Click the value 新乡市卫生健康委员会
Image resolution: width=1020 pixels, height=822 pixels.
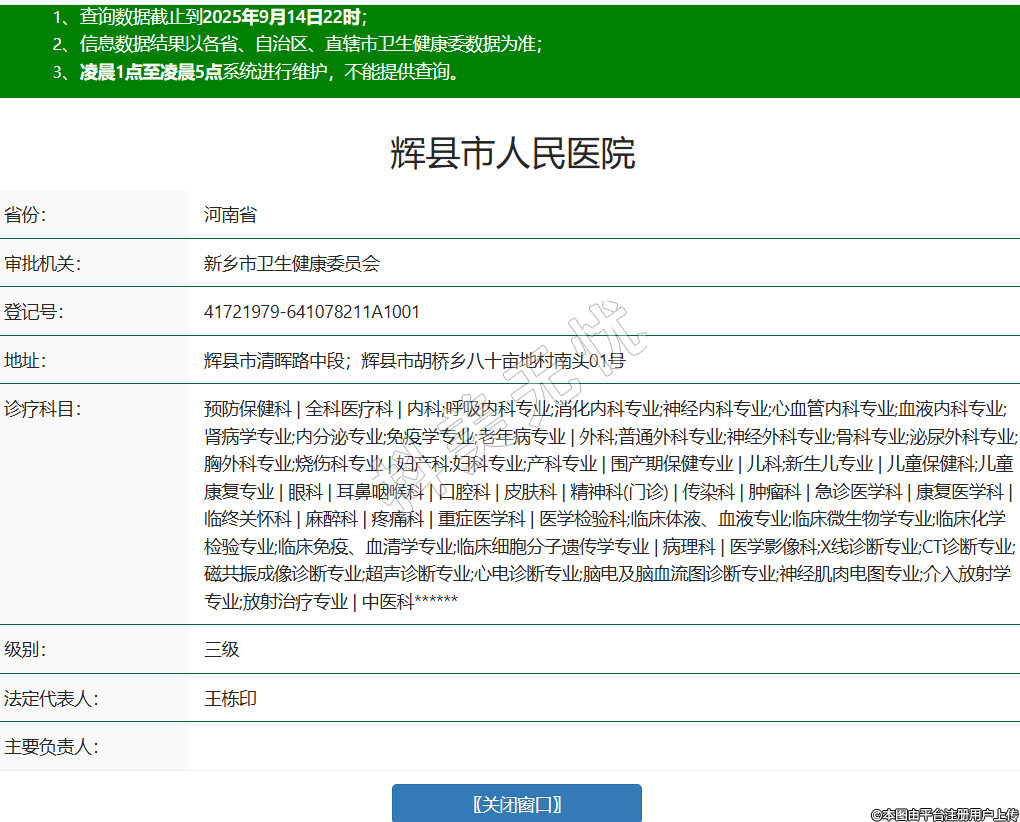291,264
